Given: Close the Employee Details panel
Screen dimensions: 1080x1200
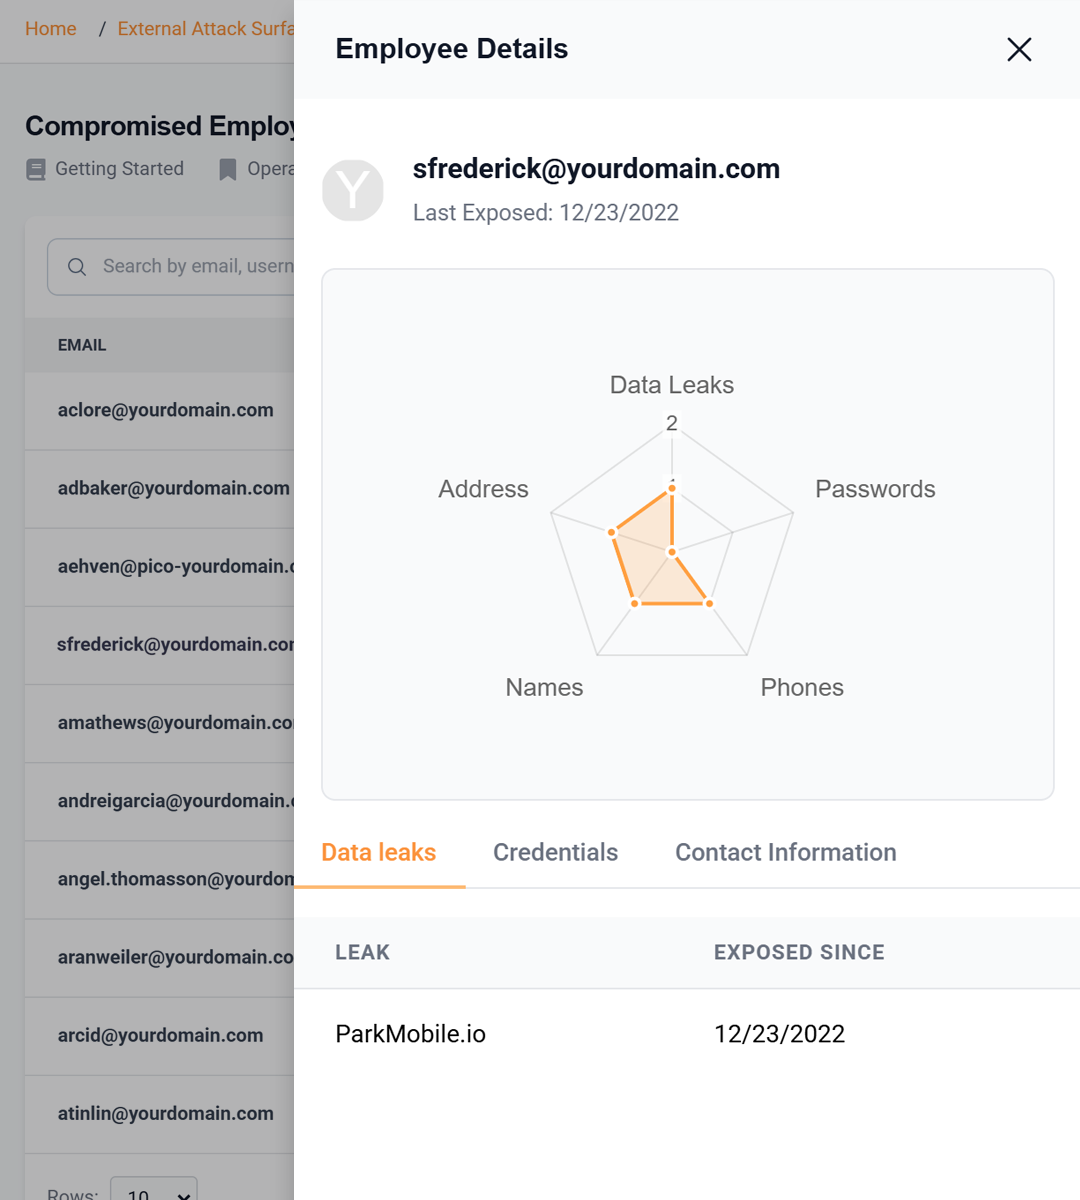Looking at the screenshot, I should pos(1019,49).
